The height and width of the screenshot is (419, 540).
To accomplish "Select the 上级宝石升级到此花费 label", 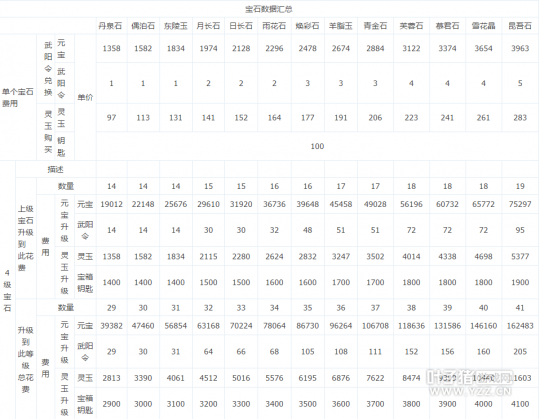I will [x=26, y=238].
